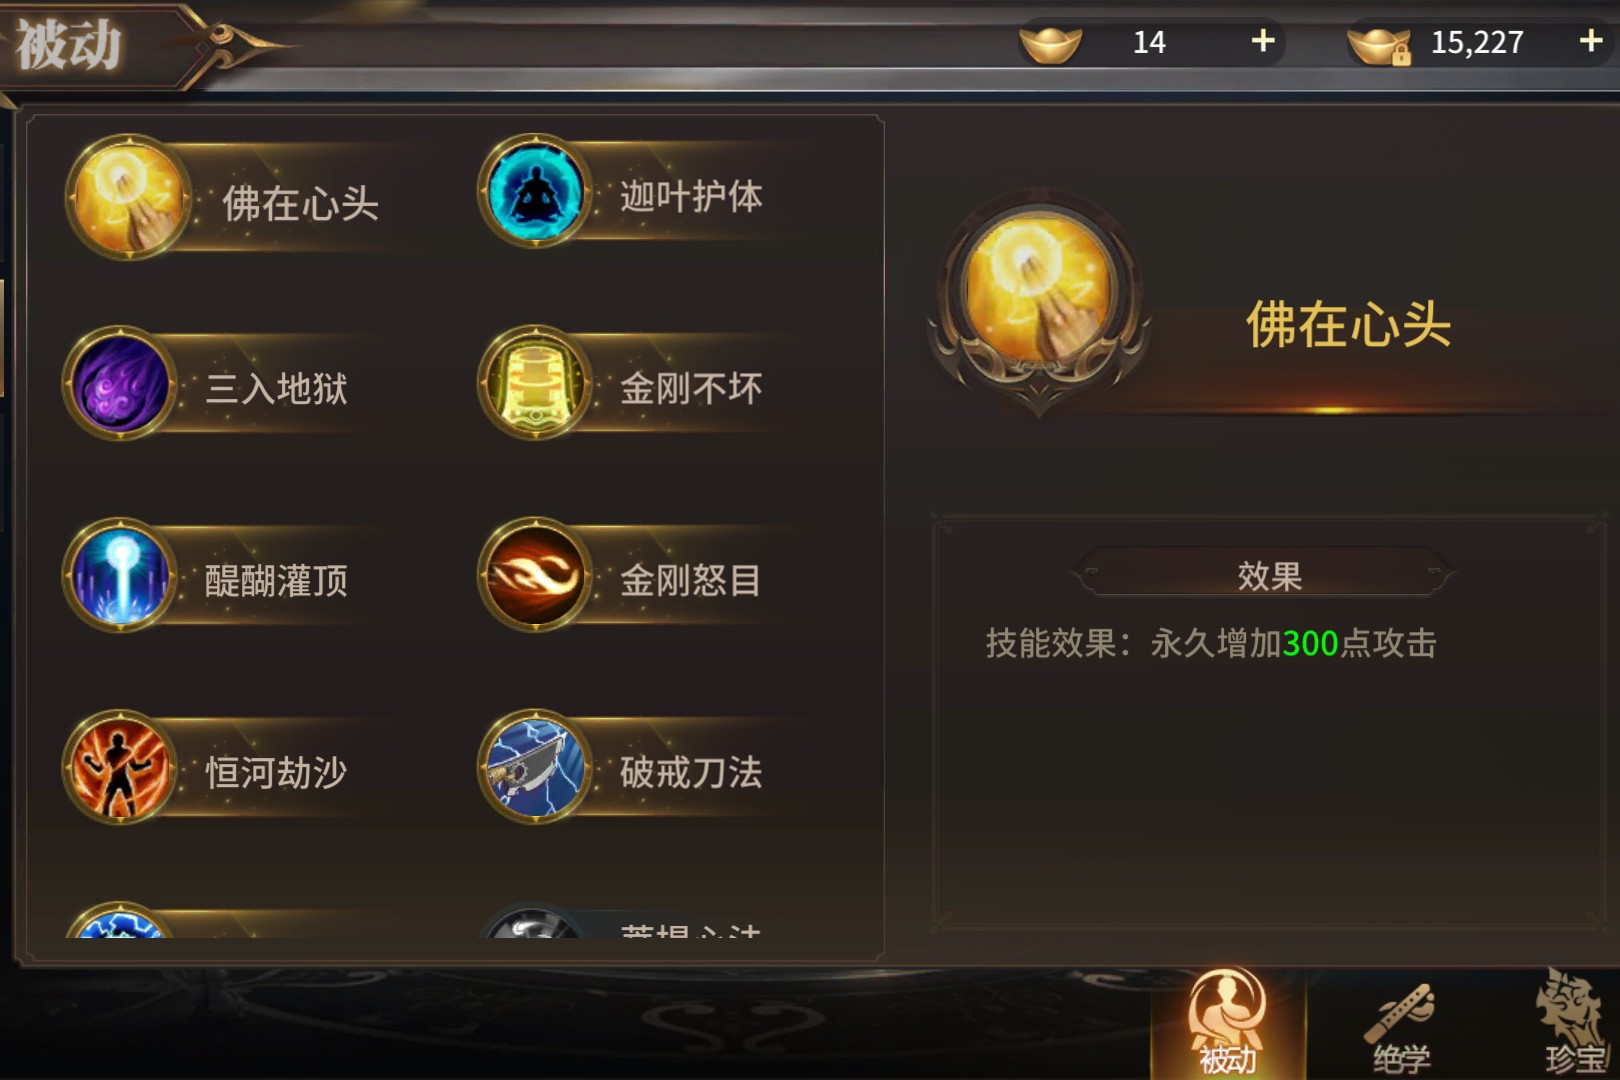
Task: Click the 金刚不坏 skill name label
Action: (691, 388)
